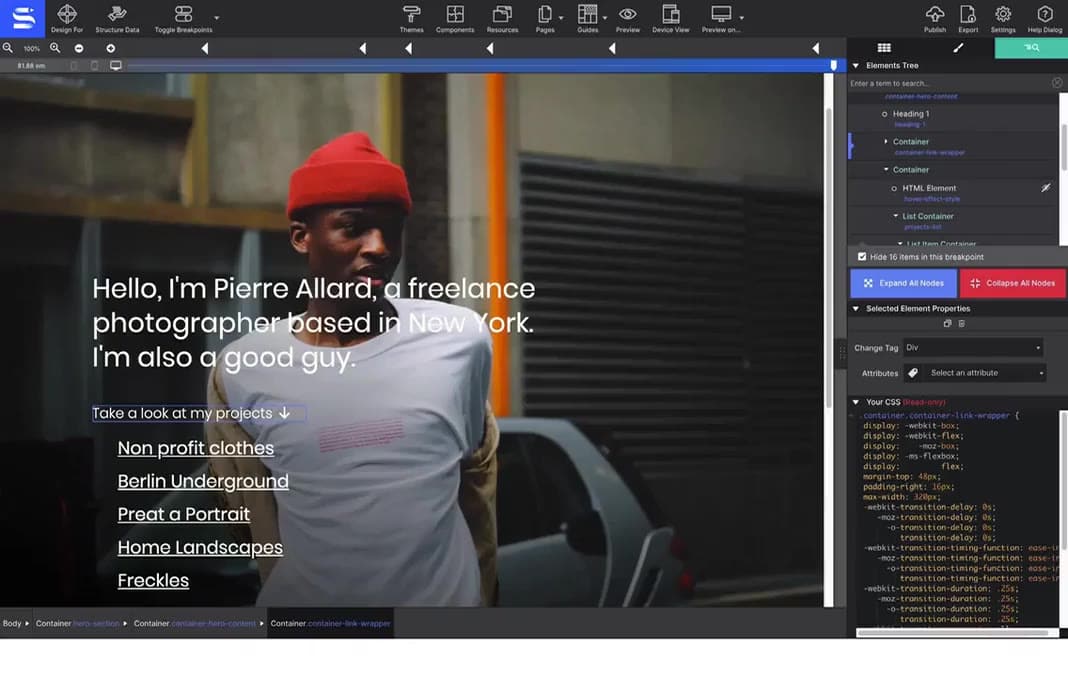The image size is (1068, 678).
Task: Click the Guides toolbar icon
Action: pos(587,14)
